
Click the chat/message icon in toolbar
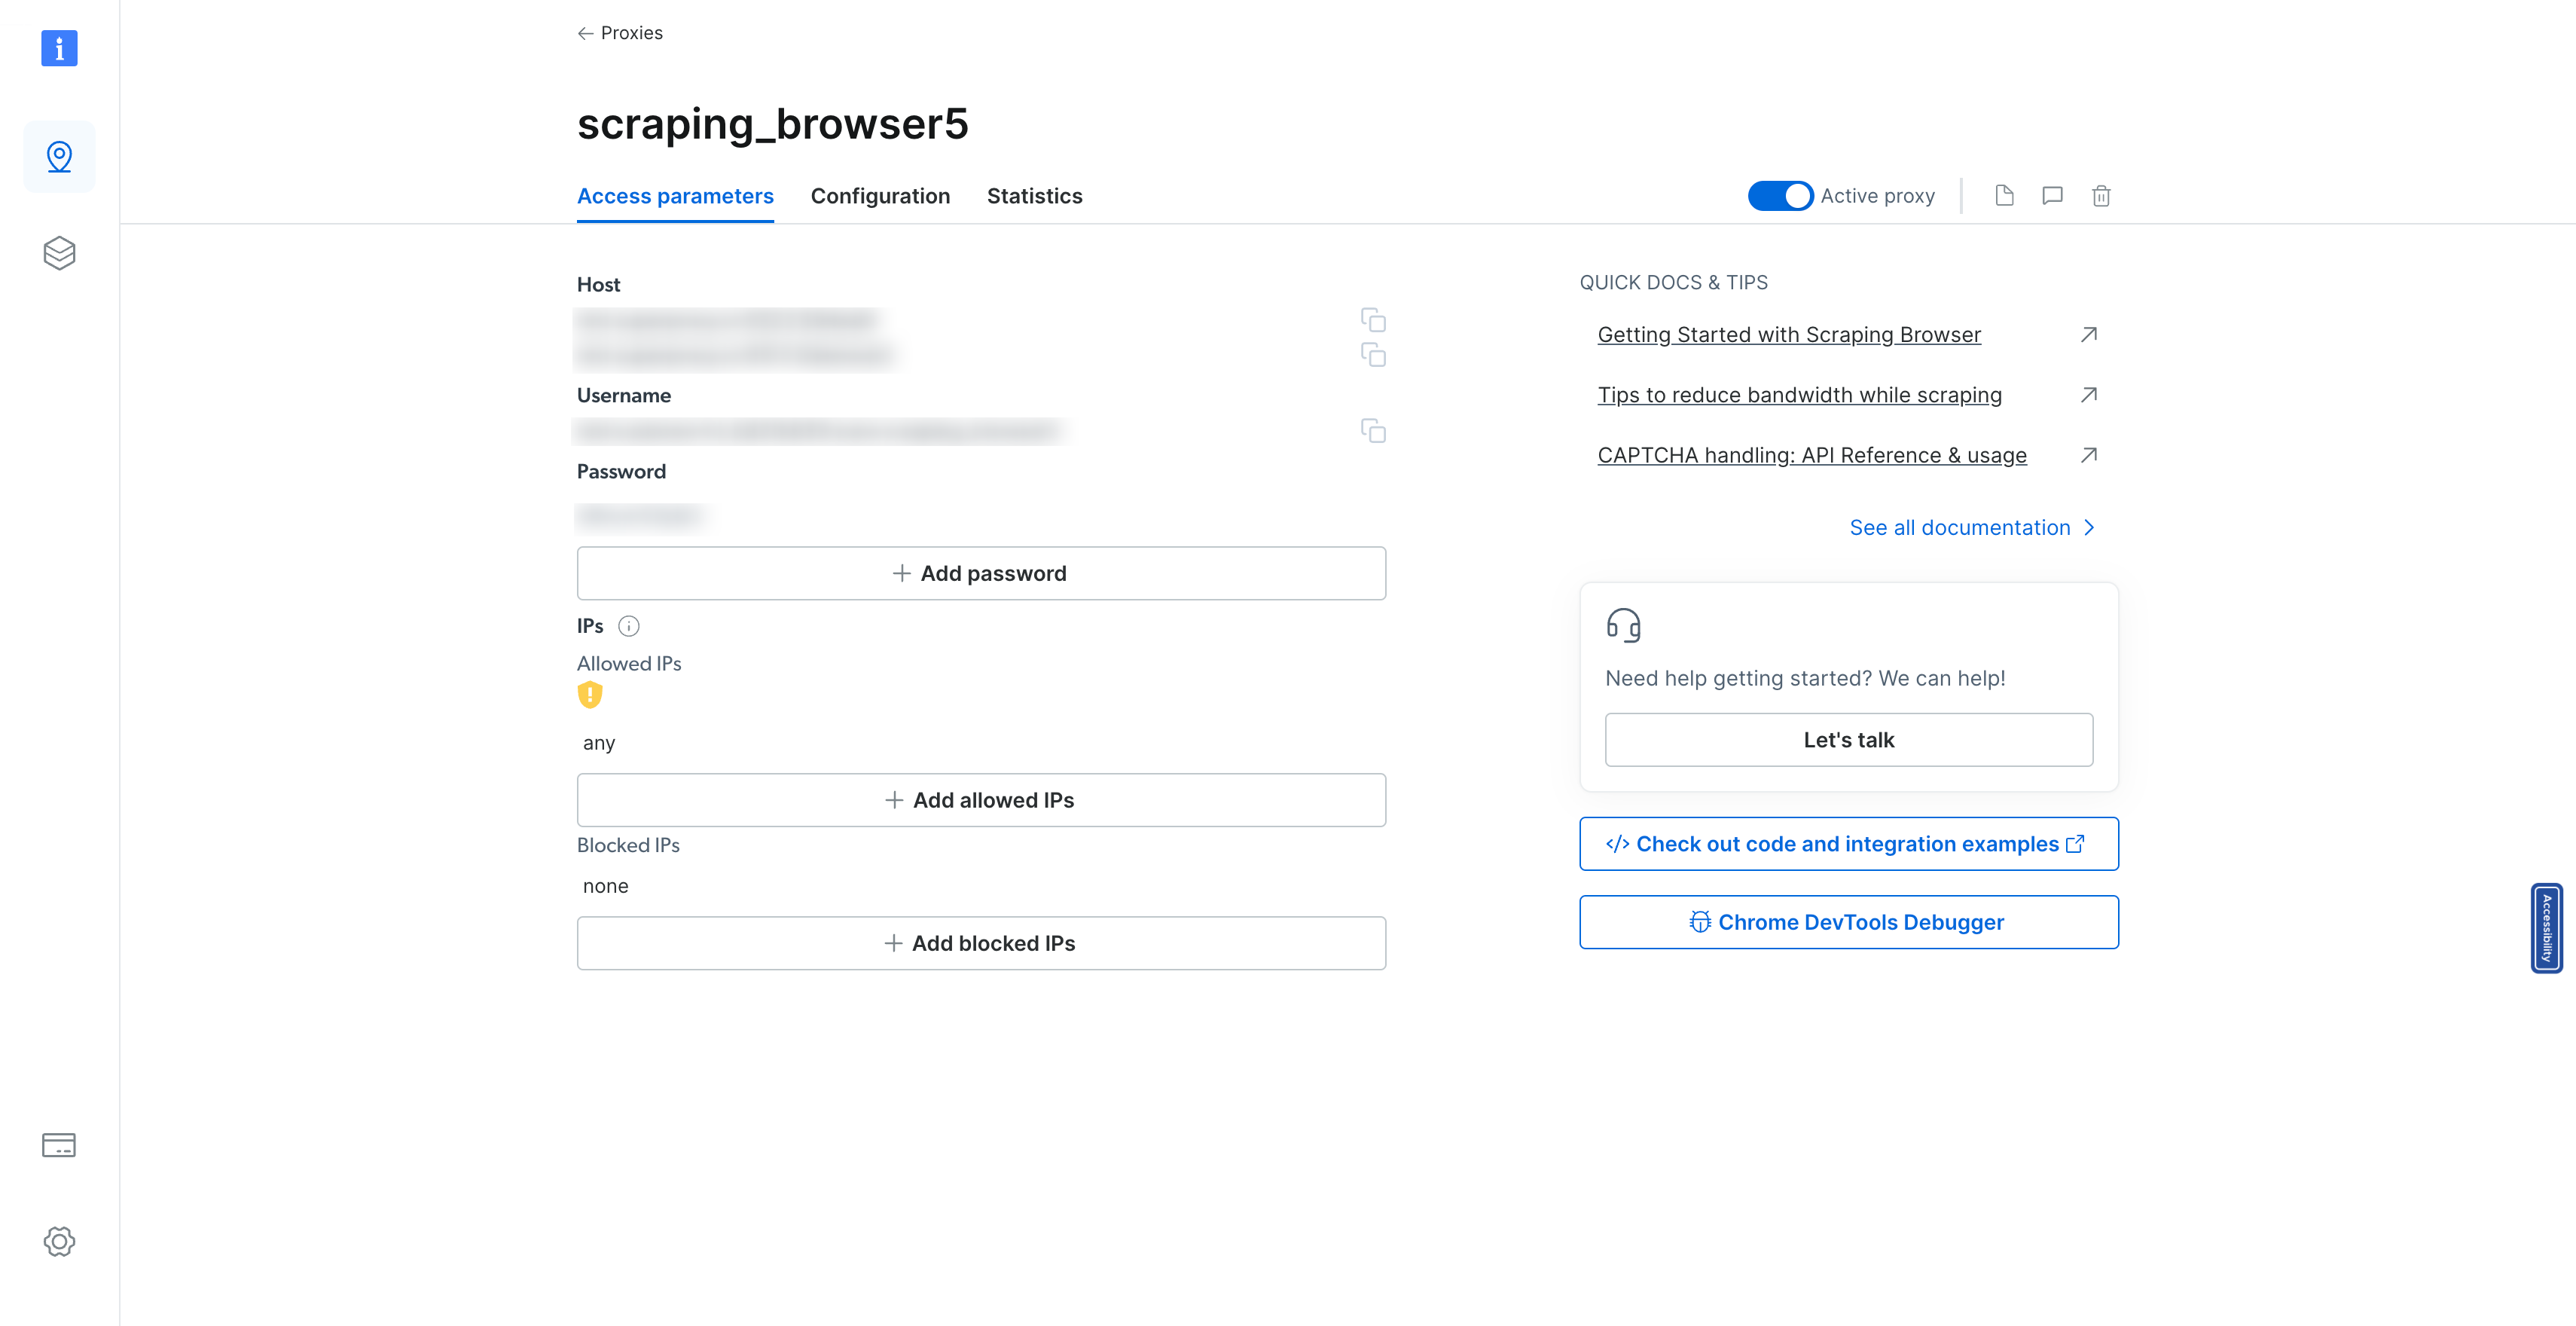pos(2050,196)
